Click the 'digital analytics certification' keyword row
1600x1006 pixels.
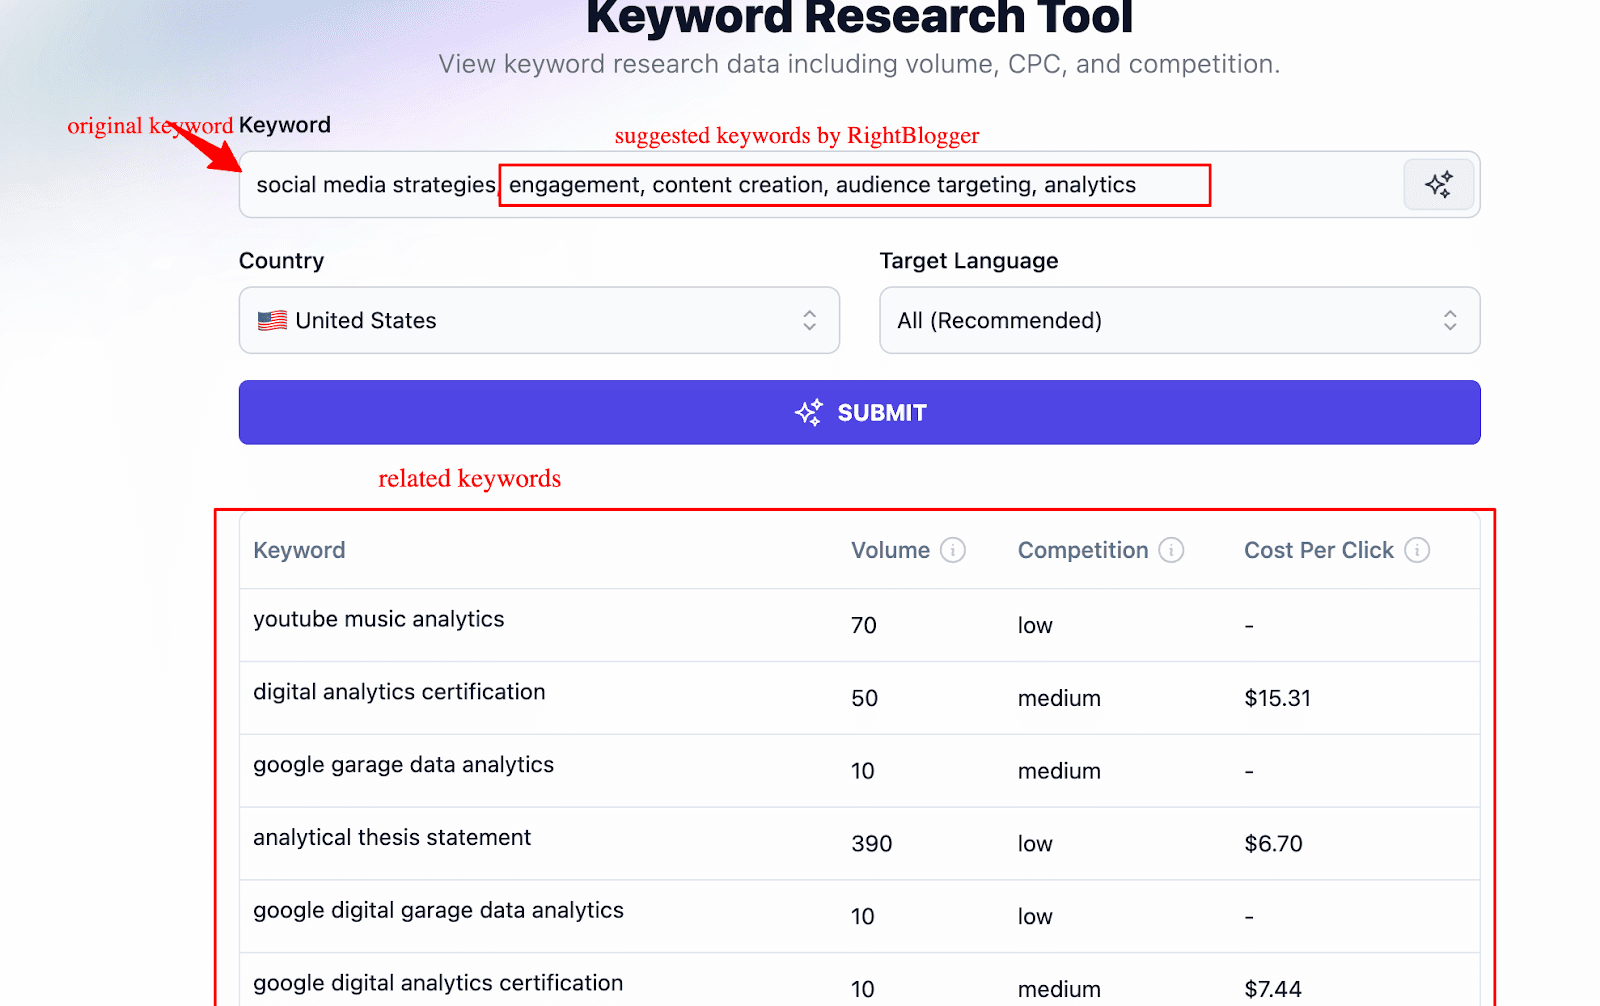tap(399, 692)
